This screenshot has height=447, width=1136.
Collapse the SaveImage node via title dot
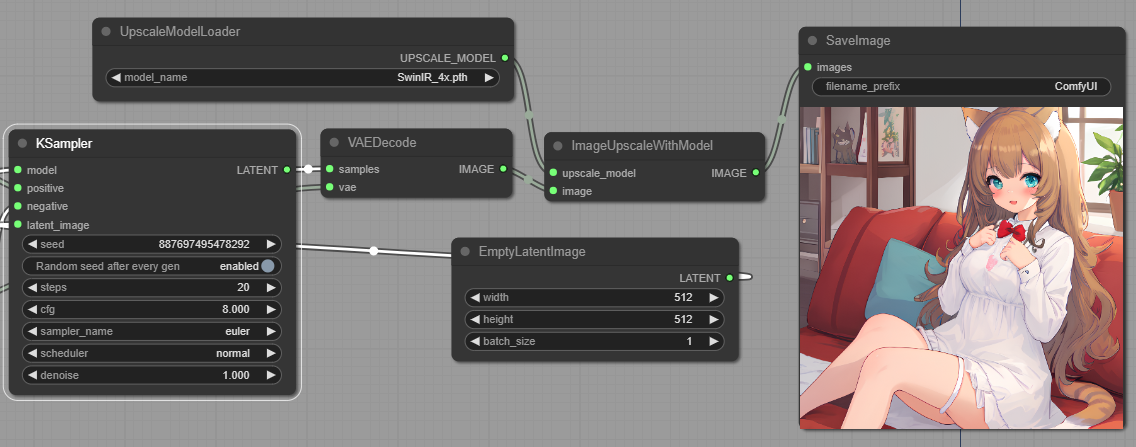[x=812, y=41]
